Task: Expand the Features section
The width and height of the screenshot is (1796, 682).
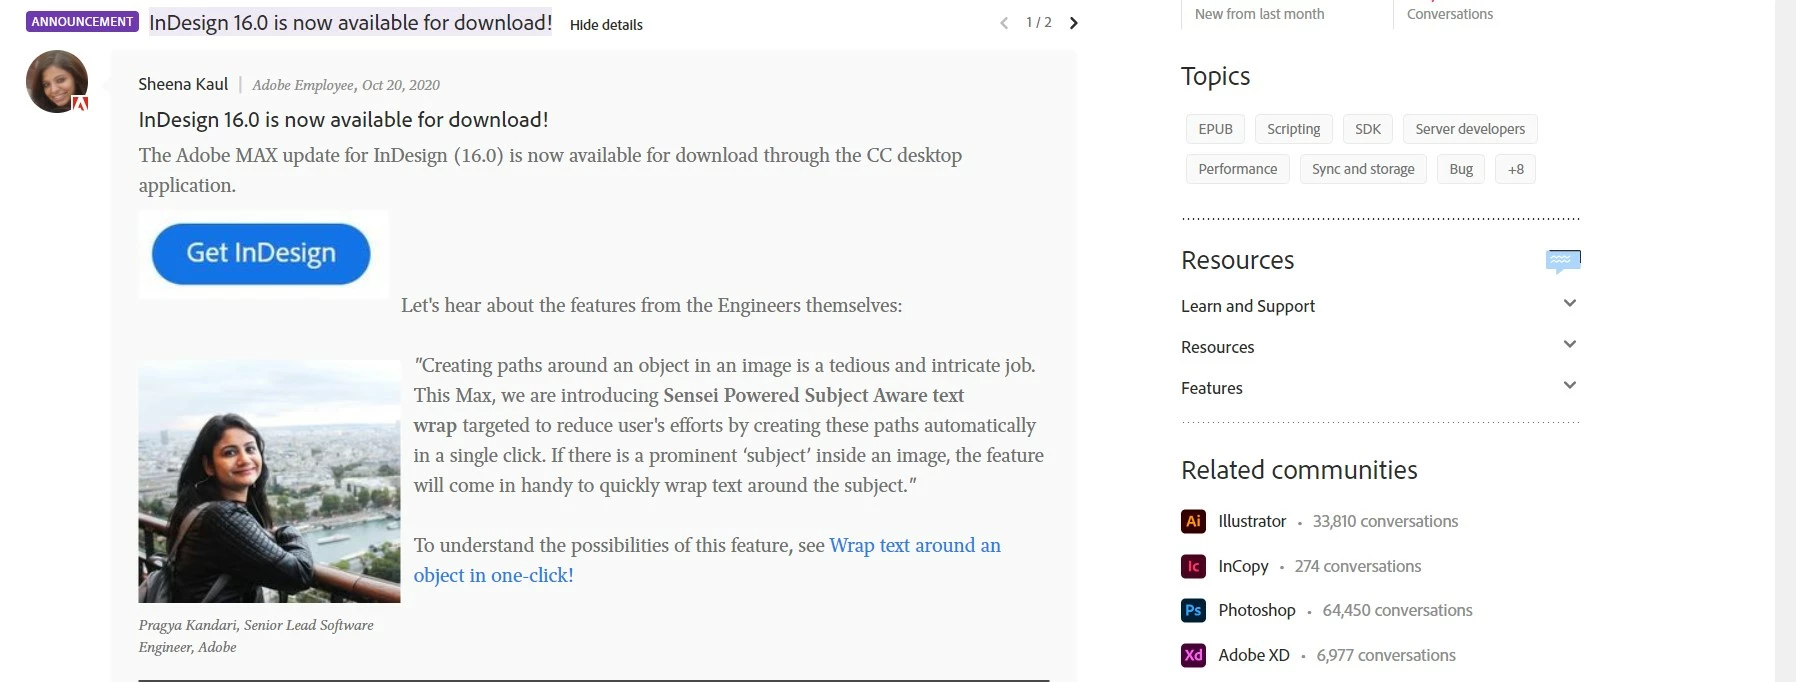Action: pyautogui.click(x=1380, y=388)
